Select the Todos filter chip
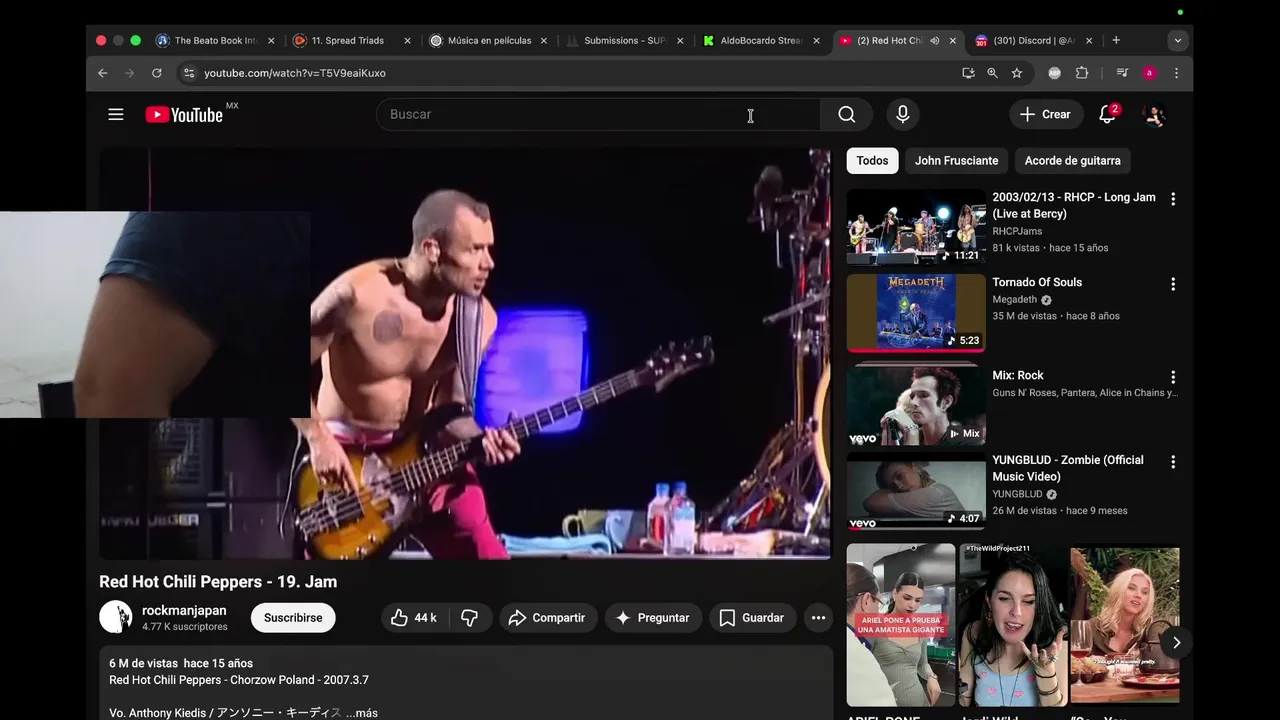Image resolution: width=1280 pixels, height=720 pixels. click(872, 161)
